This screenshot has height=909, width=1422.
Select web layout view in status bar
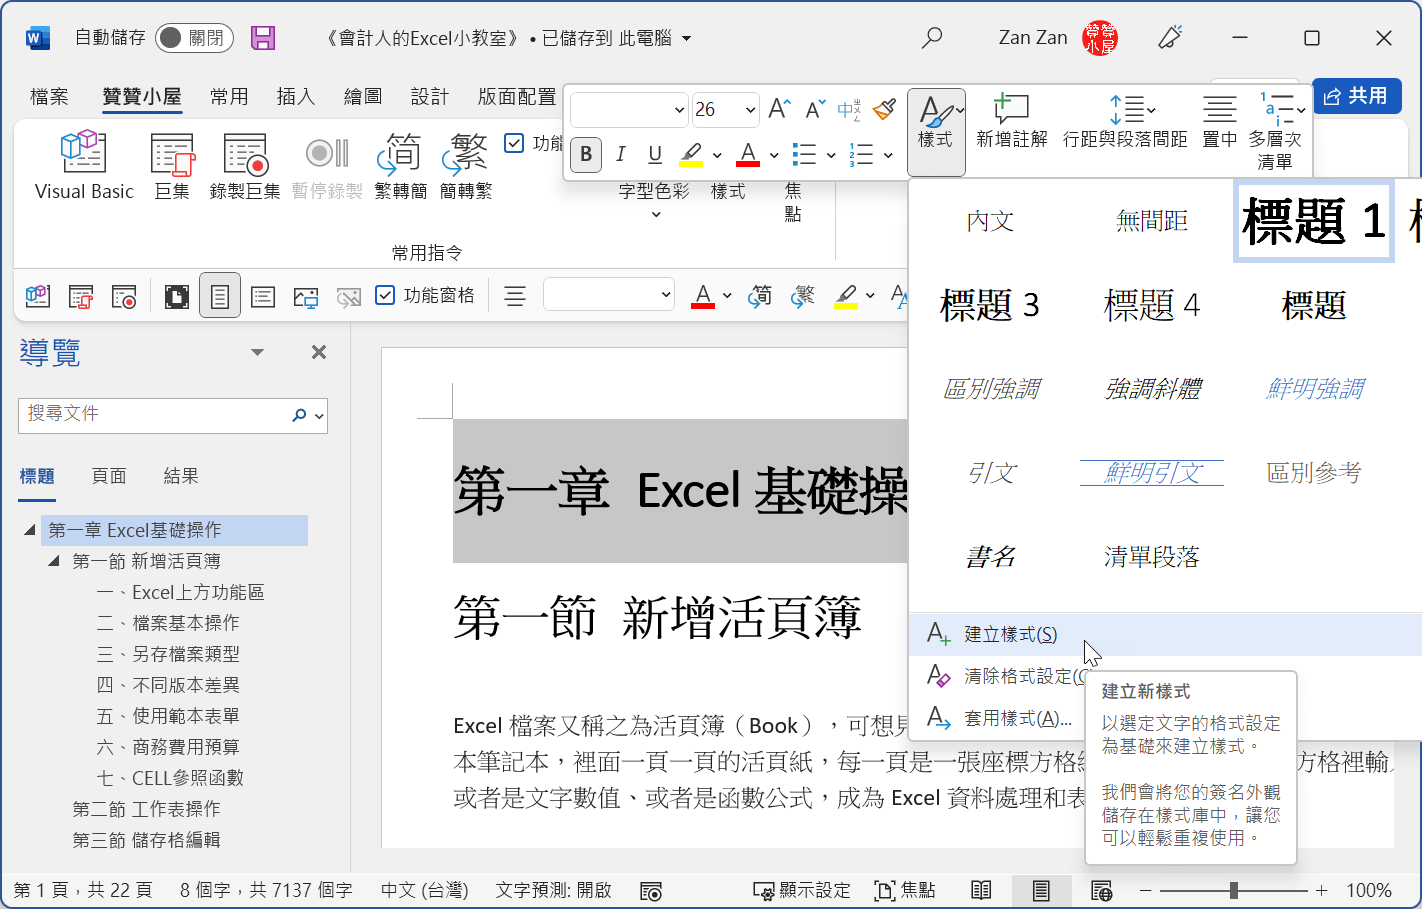[1101, 890]
